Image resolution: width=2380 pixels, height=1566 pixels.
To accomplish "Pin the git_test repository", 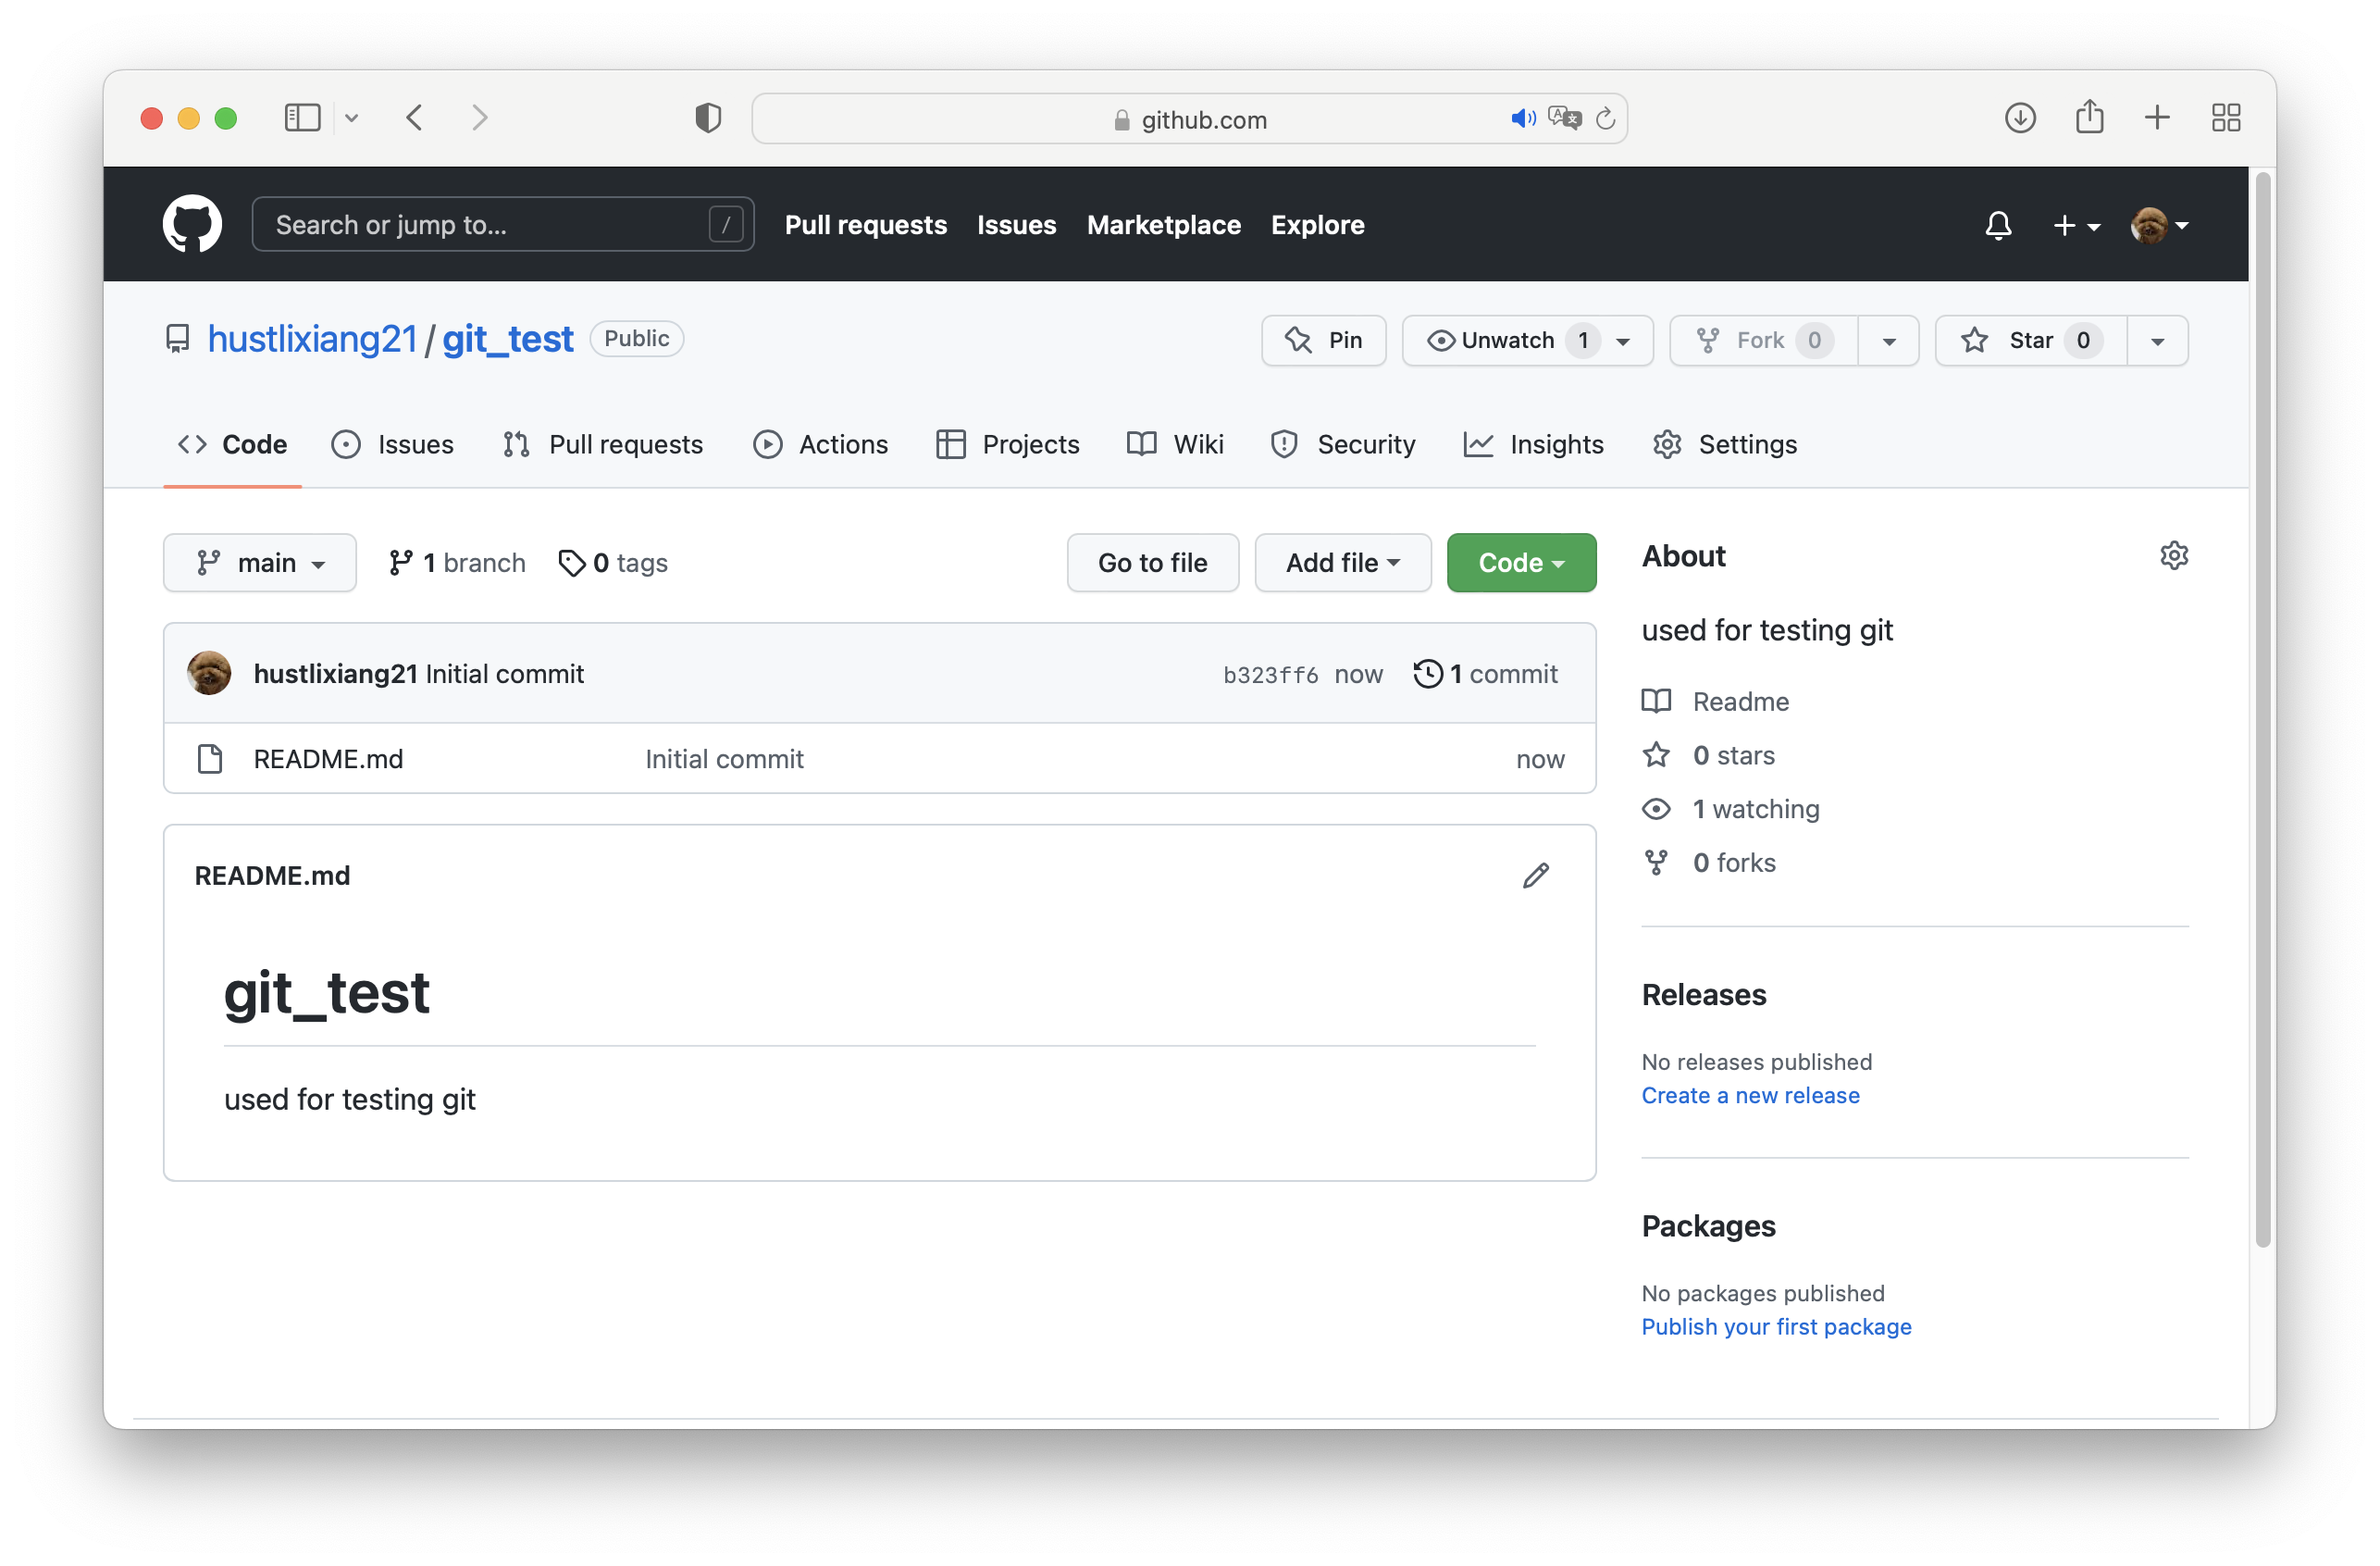I will pos(1323,341).
